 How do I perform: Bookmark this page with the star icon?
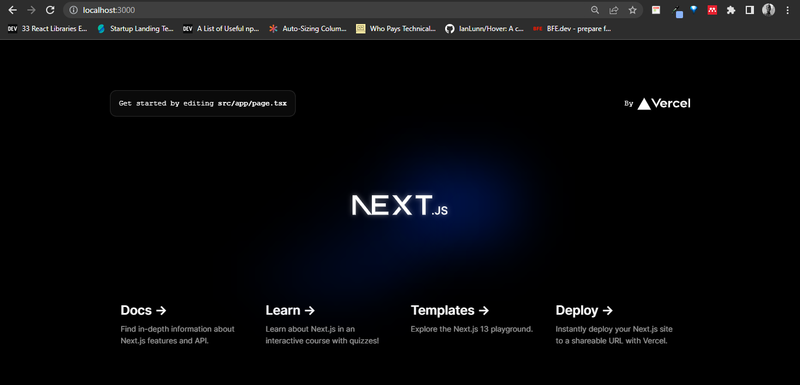pos(633,10)
